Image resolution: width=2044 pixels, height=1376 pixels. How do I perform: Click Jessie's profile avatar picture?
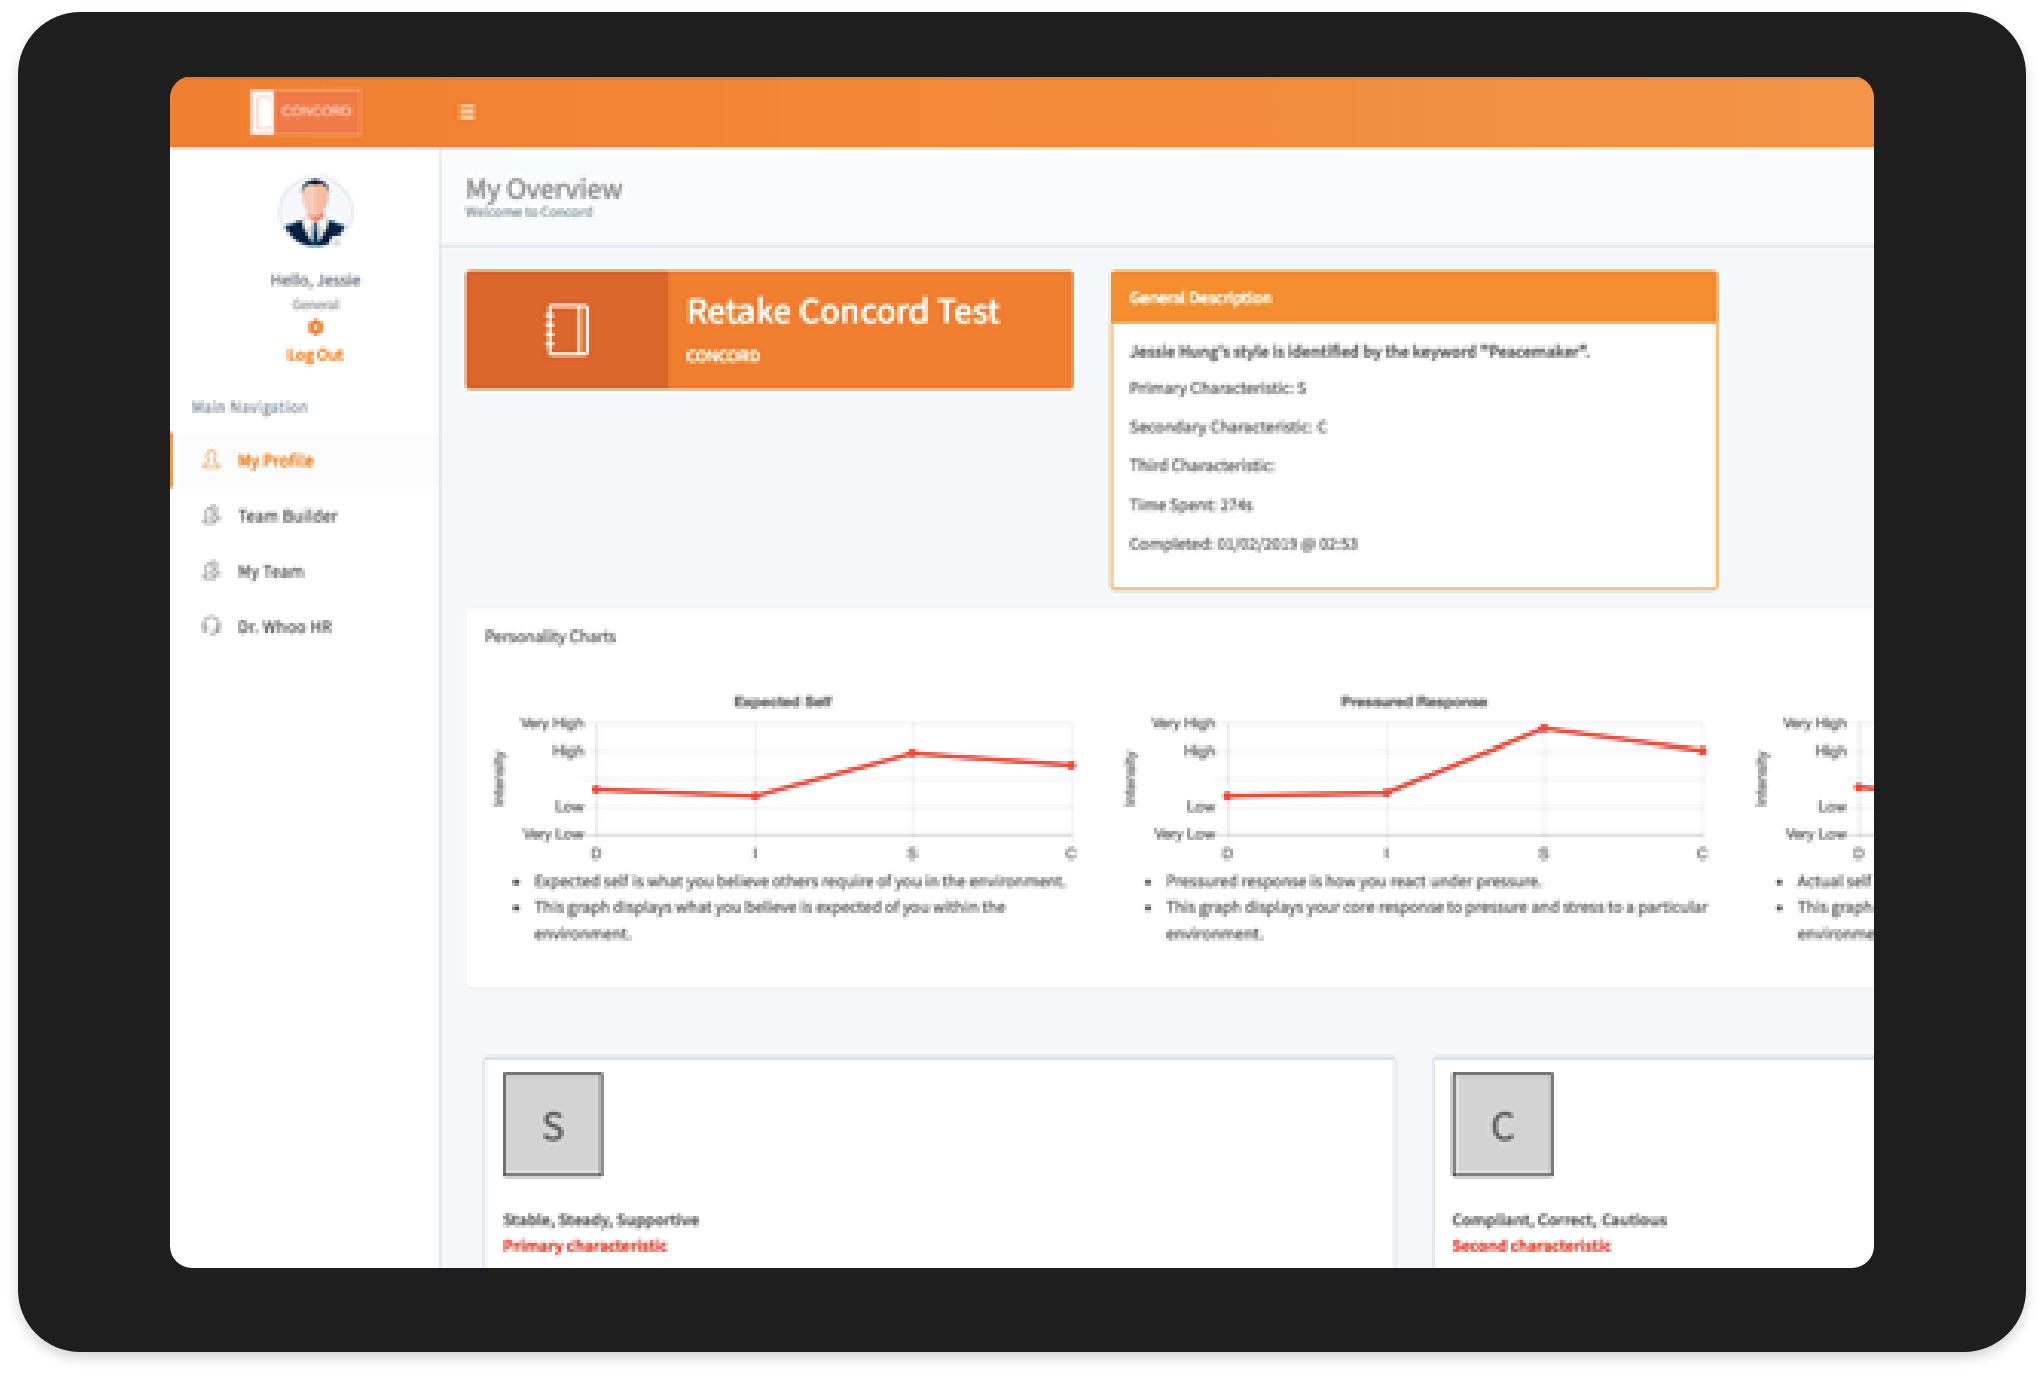315,212
